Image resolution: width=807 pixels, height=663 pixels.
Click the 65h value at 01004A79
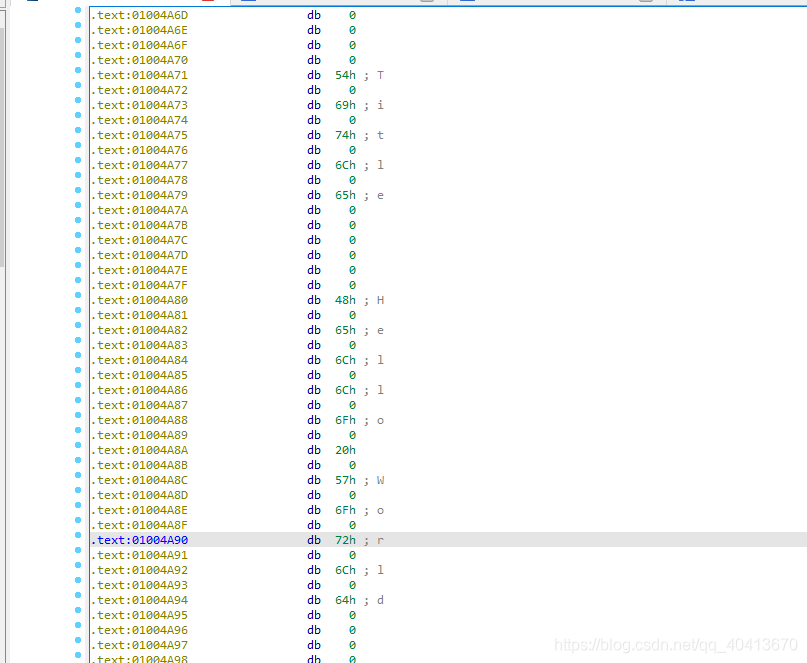(345, 195)
